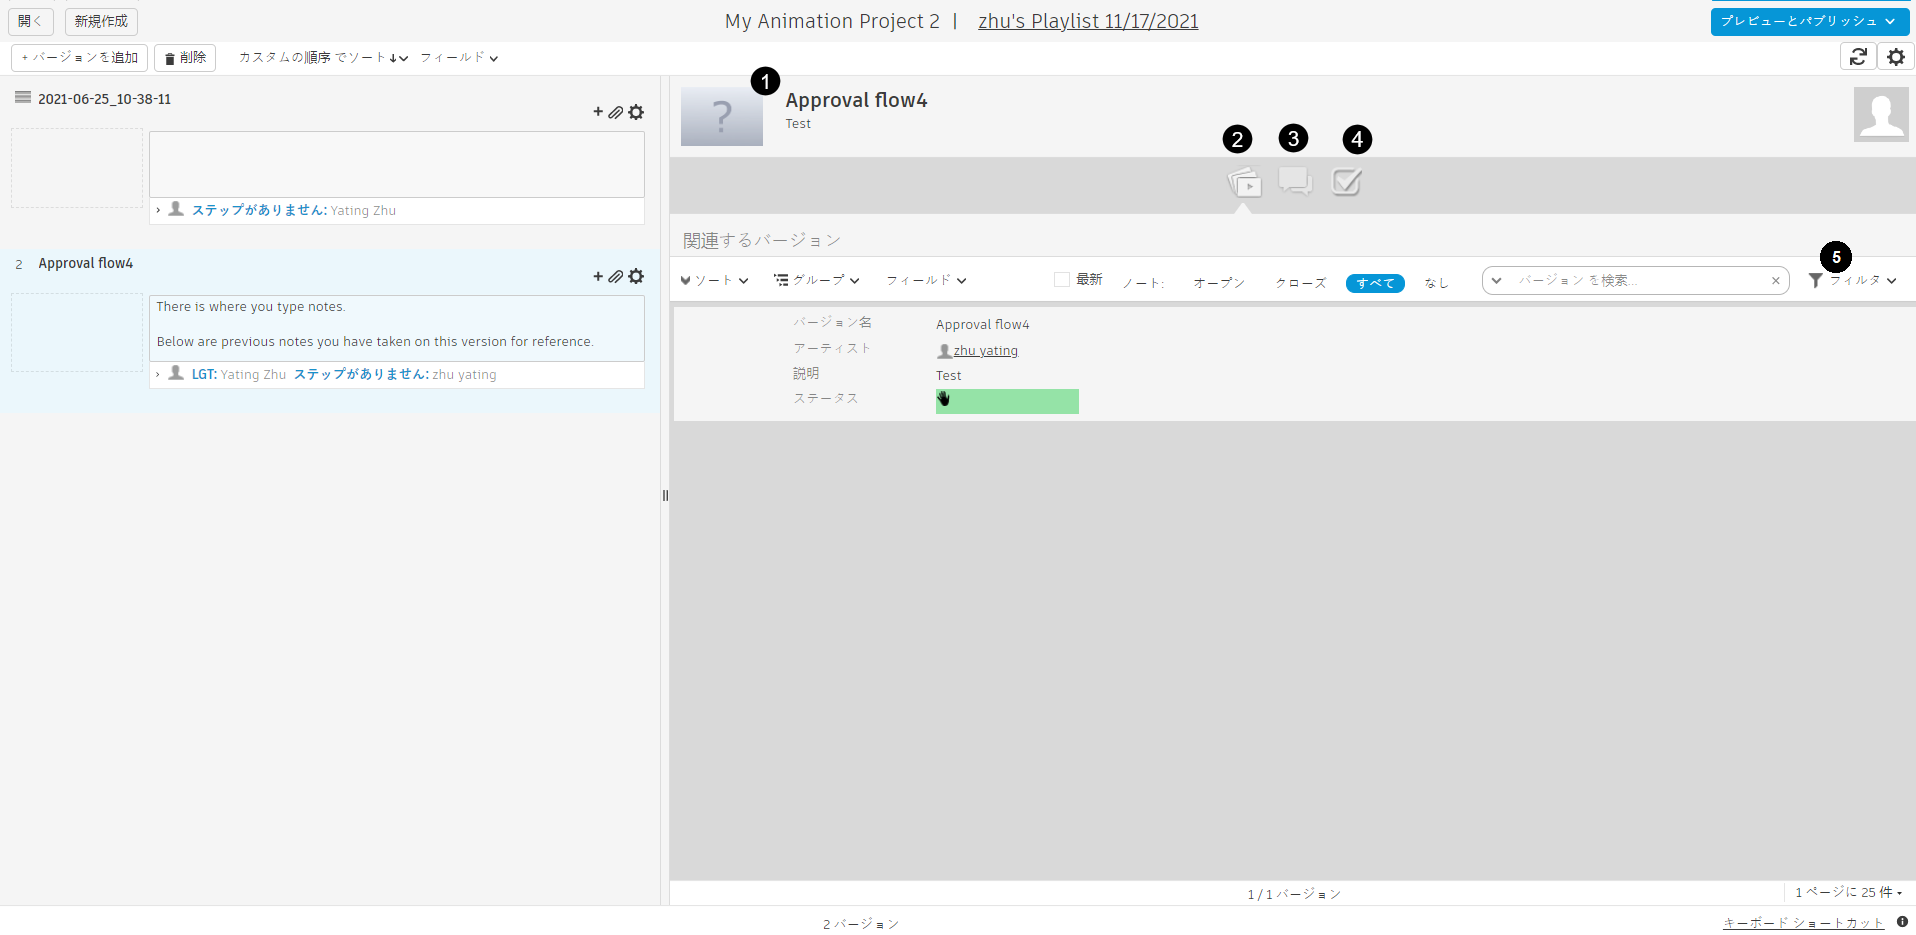Click drag handle icon for 2021-06-25_10-38-11
This screenshot has width=1916, height=935.
pos(23,97)
